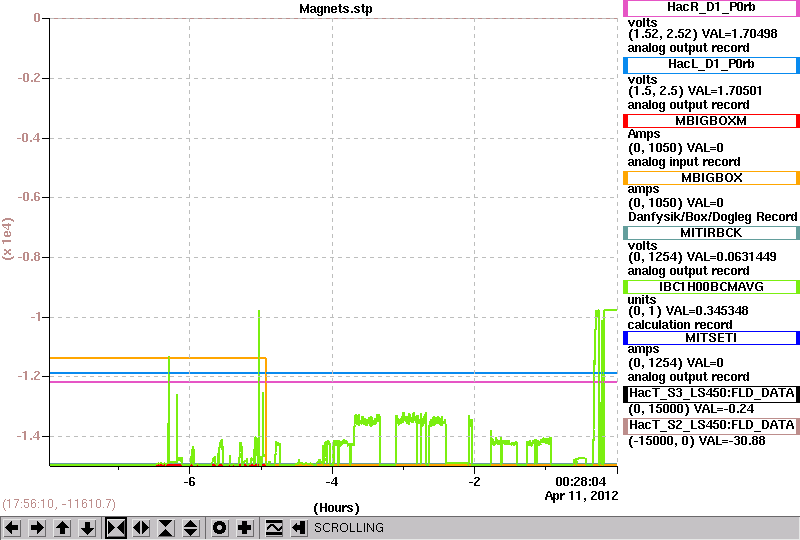The image size is (800, 540).
Task: Click the (x 1e4) y-axis scale label
Action: (x=8, y=239)
